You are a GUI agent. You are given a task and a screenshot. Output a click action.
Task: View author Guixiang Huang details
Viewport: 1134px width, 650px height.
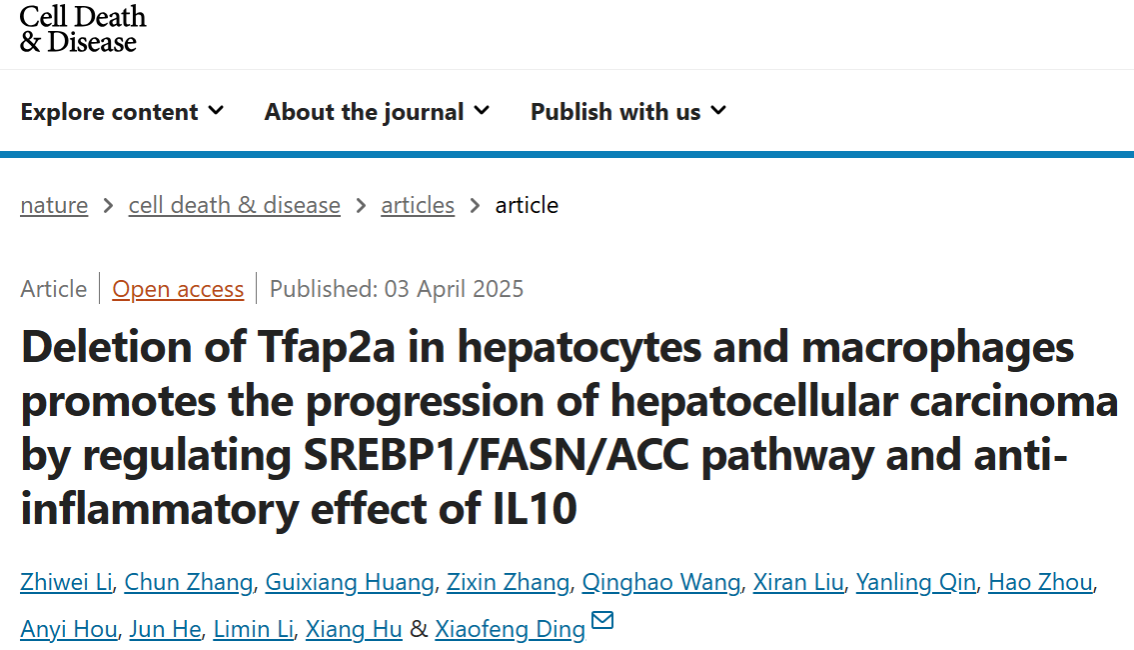(x=350, y=582)
